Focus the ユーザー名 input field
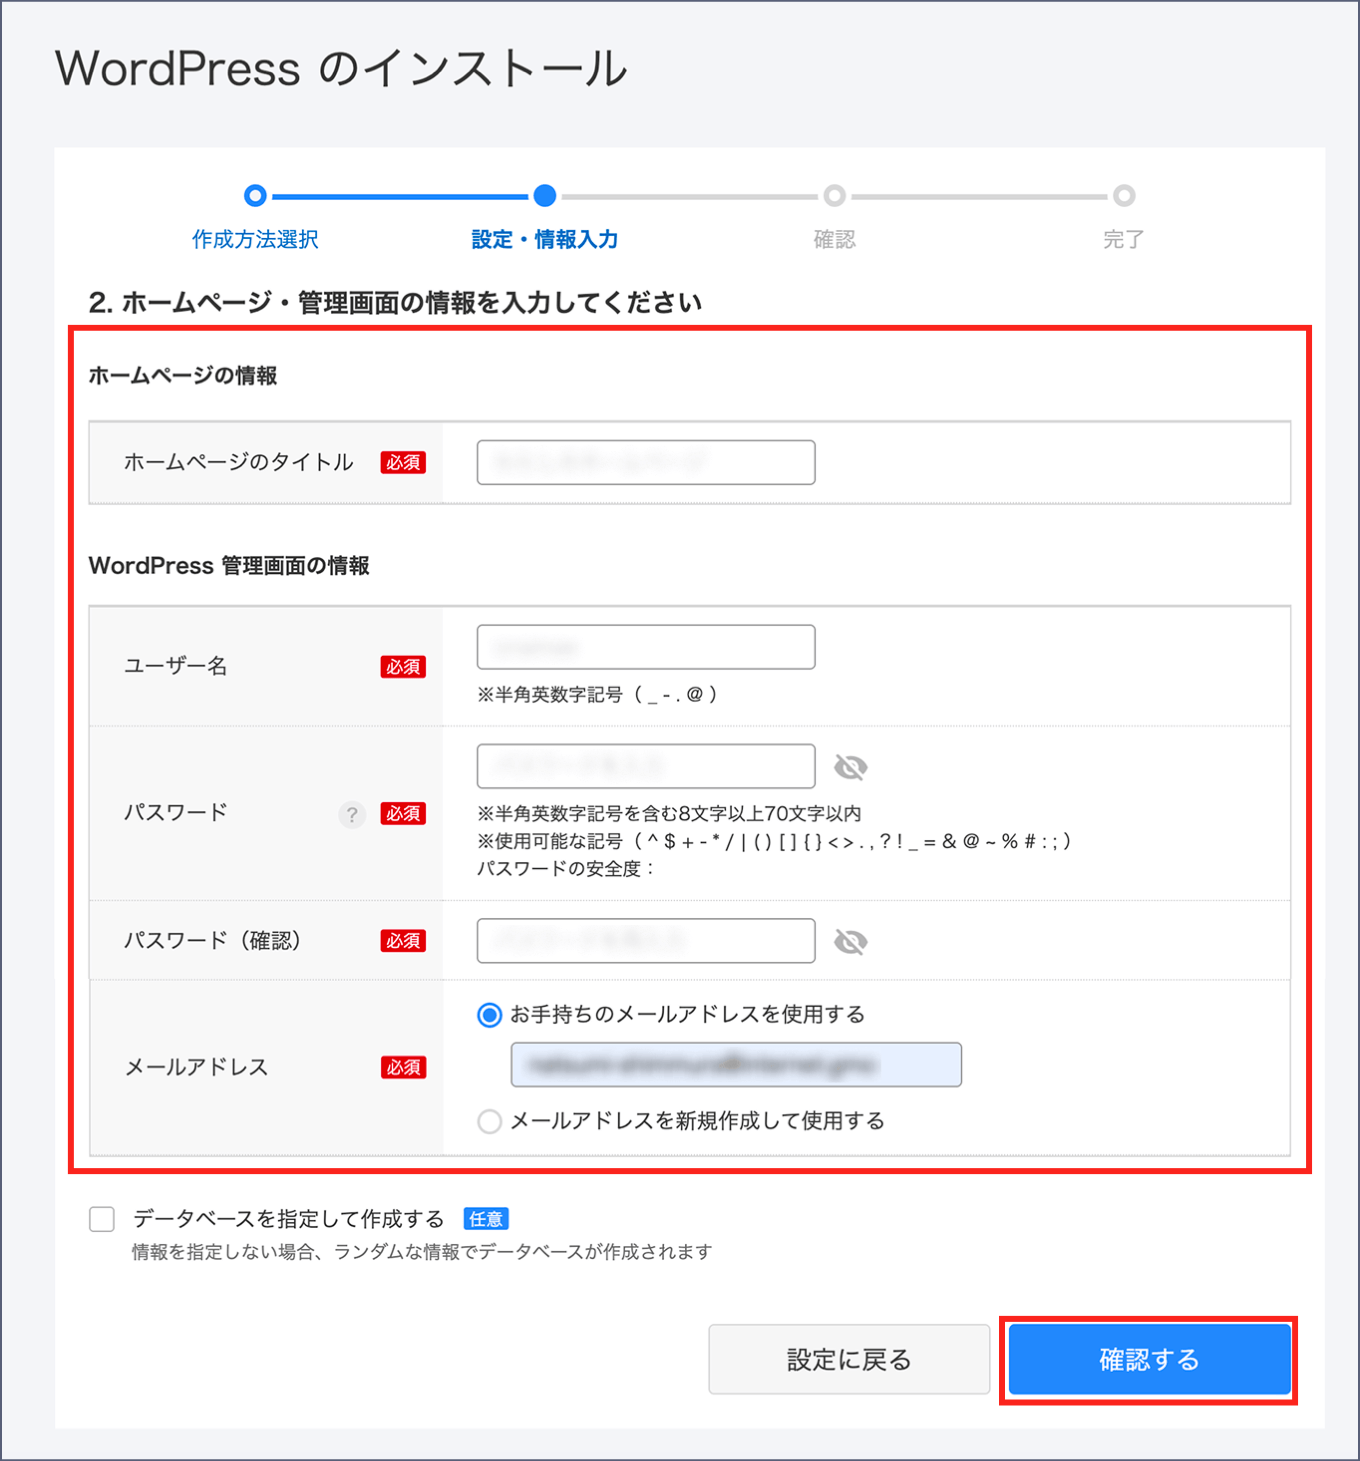The image size is (1360, 1461). [x=646, y=647]
